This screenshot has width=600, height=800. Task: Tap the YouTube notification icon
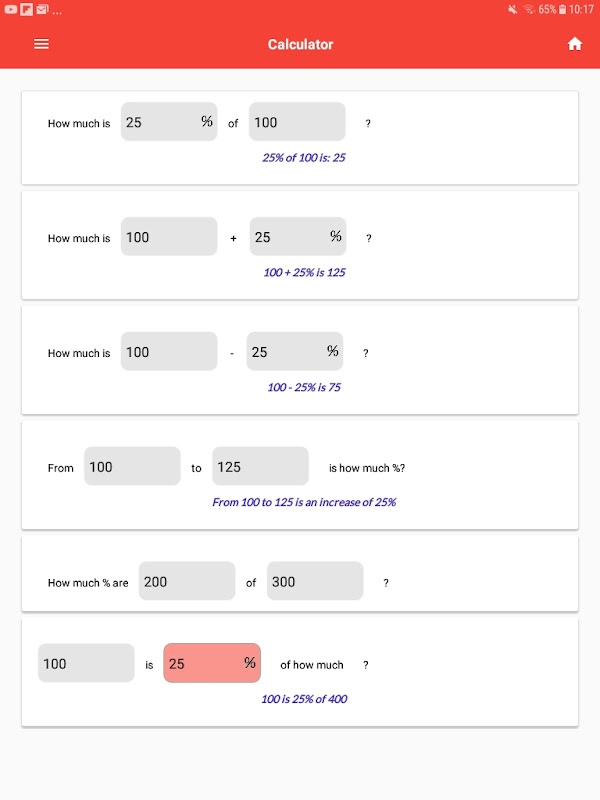click(10, 9)
